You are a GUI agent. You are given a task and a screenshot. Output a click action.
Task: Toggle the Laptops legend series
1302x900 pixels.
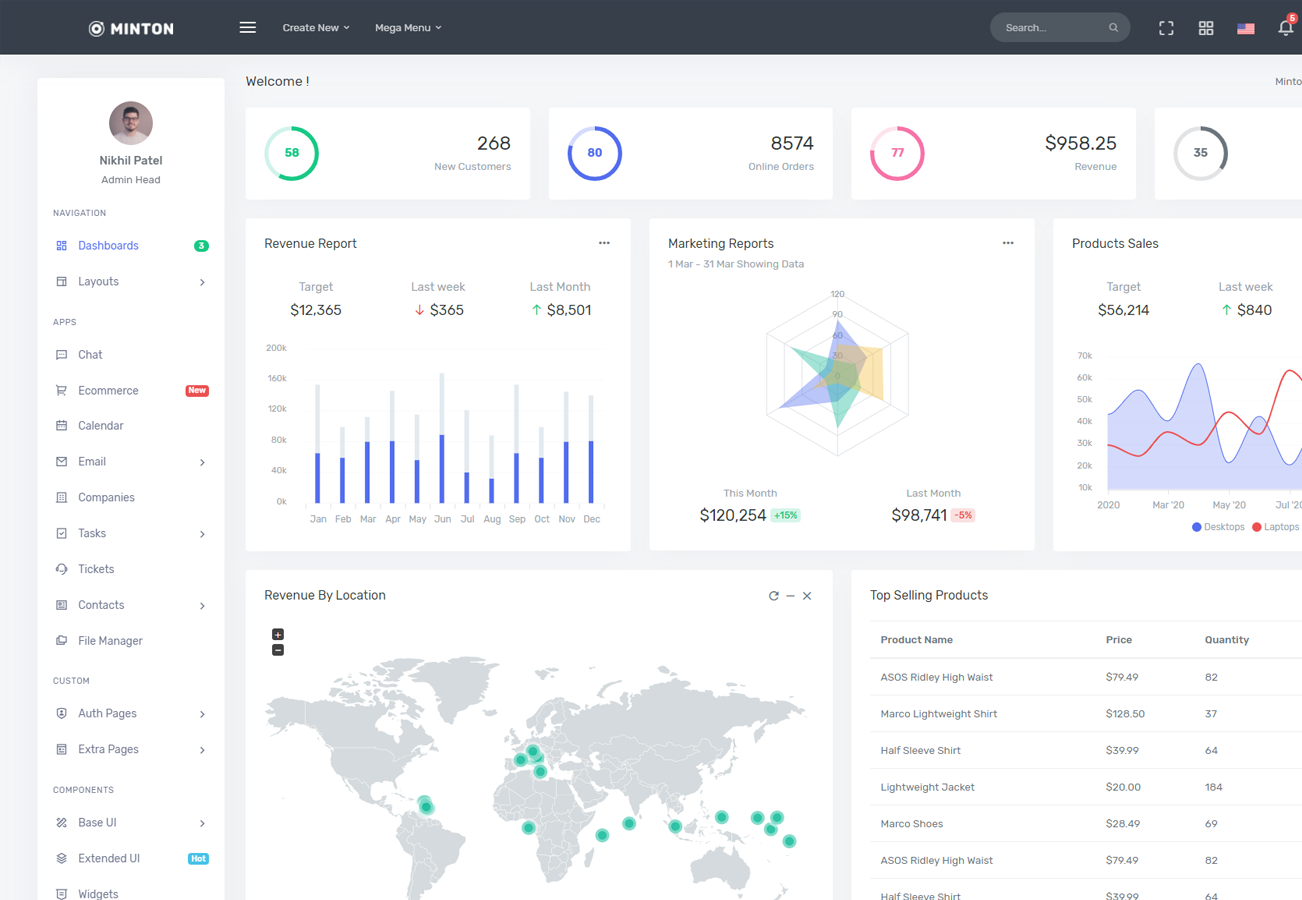pos(1276,527)
